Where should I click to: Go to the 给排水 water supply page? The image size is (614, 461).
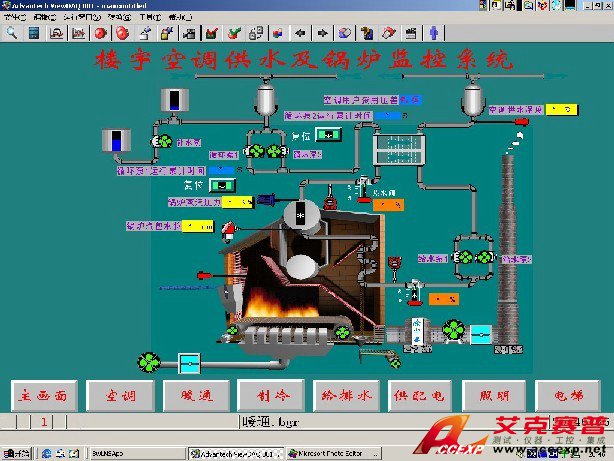click(344, 395)
